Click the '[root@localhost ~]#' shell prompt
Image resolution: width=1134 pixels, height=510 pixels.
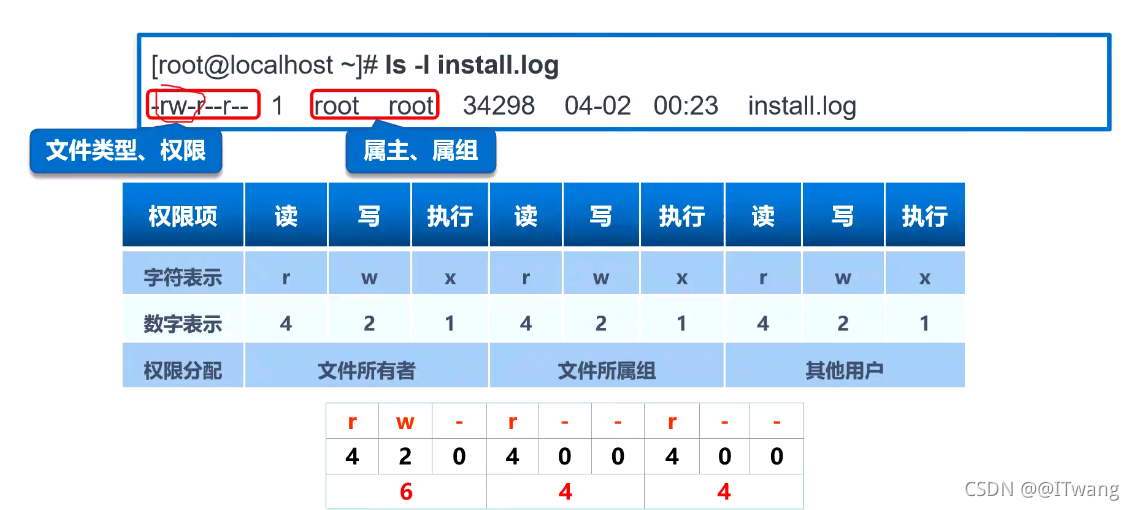point(265,66)
